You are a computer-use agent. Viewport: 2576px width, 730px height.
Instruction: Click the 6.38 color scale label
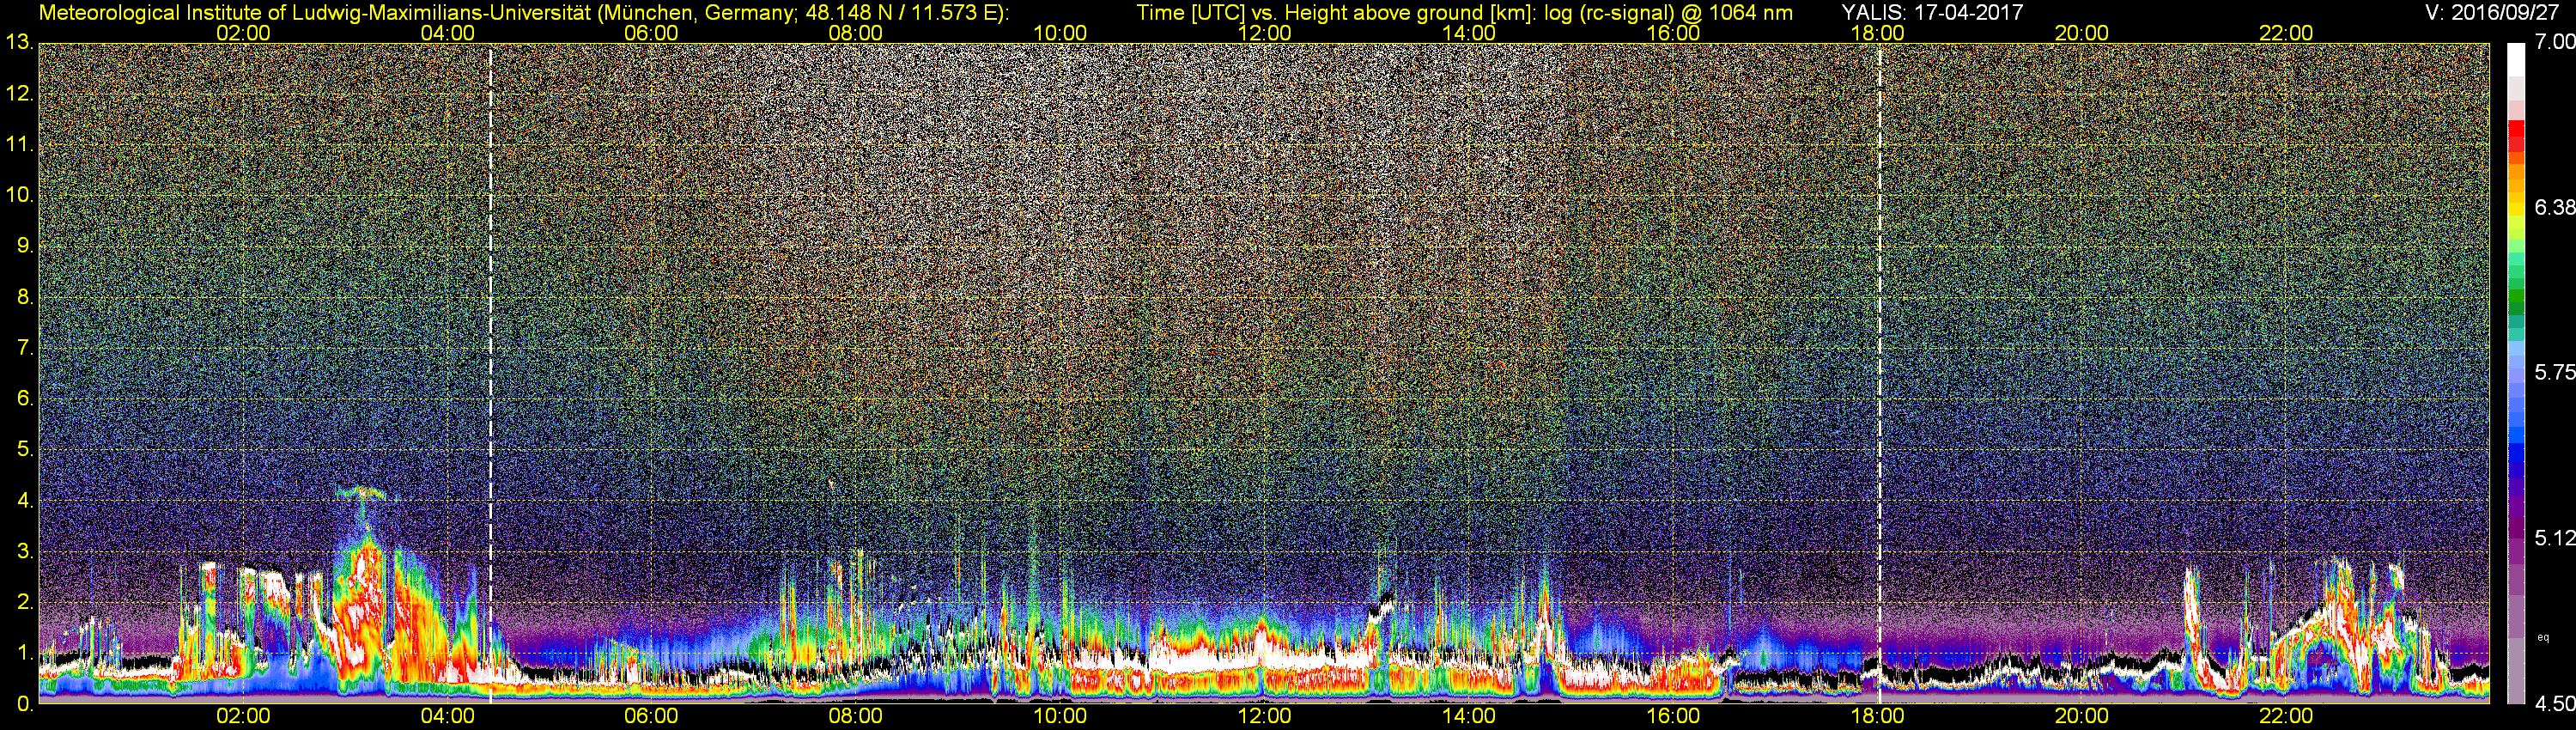[2554, 207]
